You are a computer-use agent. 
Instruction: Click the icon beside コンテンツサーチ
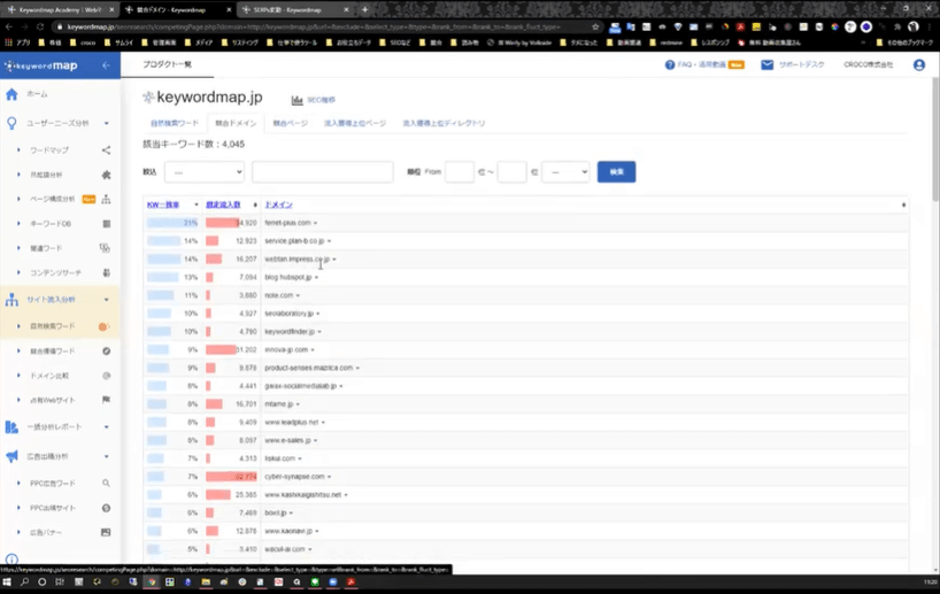point(106,273)
